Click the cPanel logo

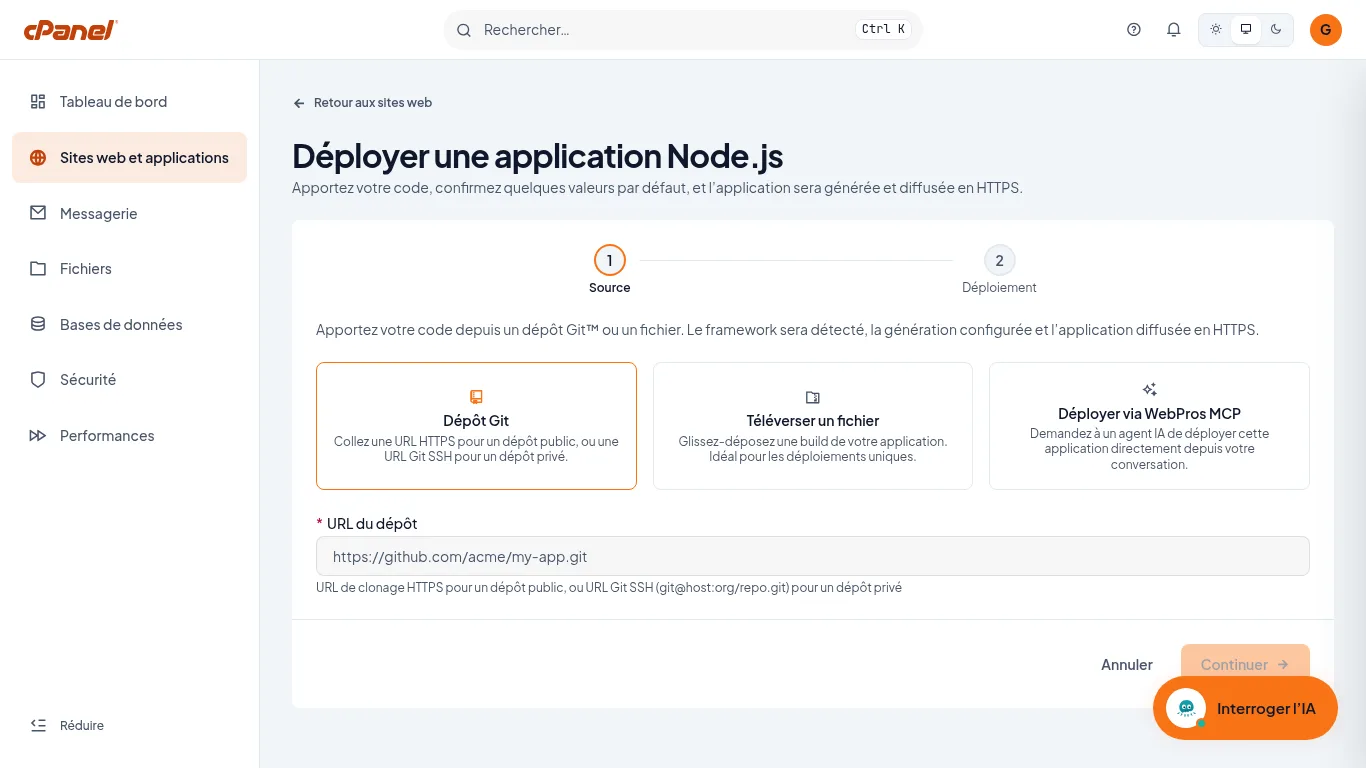pos(71,30)
